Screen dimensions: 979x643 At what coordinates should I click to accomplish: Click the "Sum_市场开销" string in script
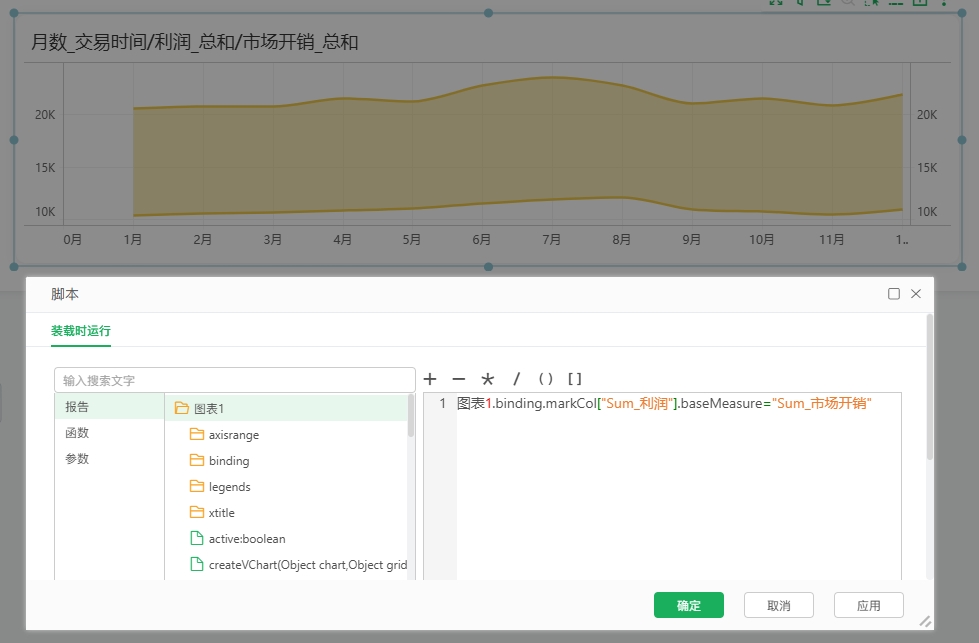[x=822, y=403]
